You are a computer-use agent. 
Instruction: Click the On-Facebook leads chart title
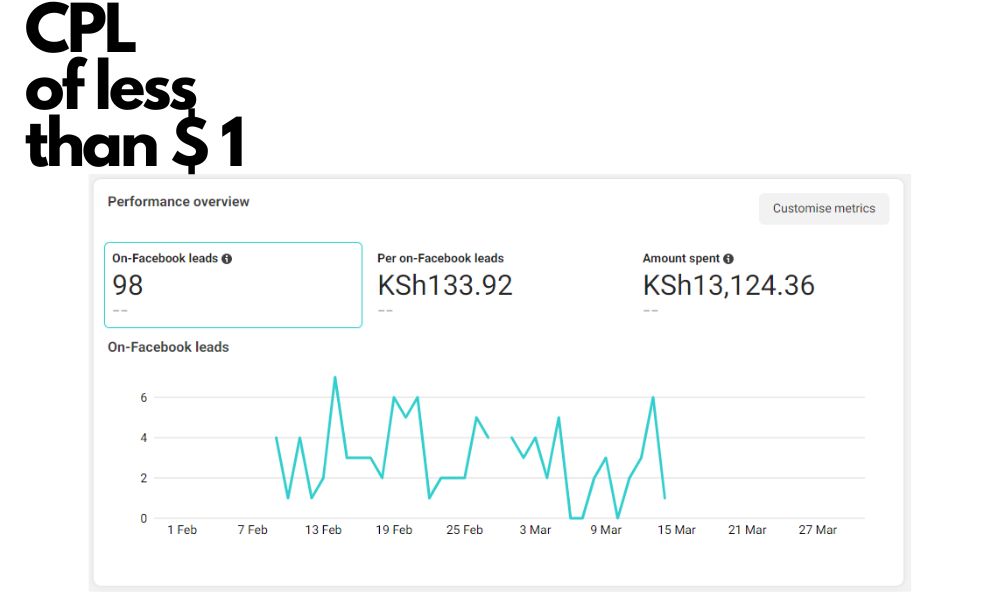[168, 348]
